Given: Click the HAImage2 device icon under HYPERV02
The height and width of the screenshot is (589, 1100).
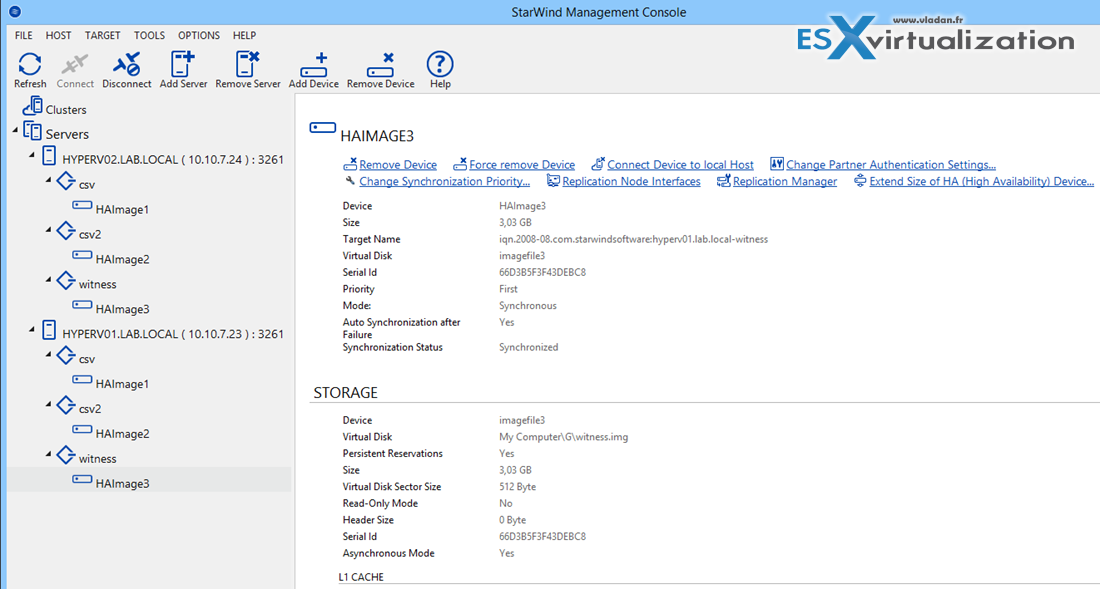Looking at the screenshot, I should pyautogui.click(x=82, y=256).
